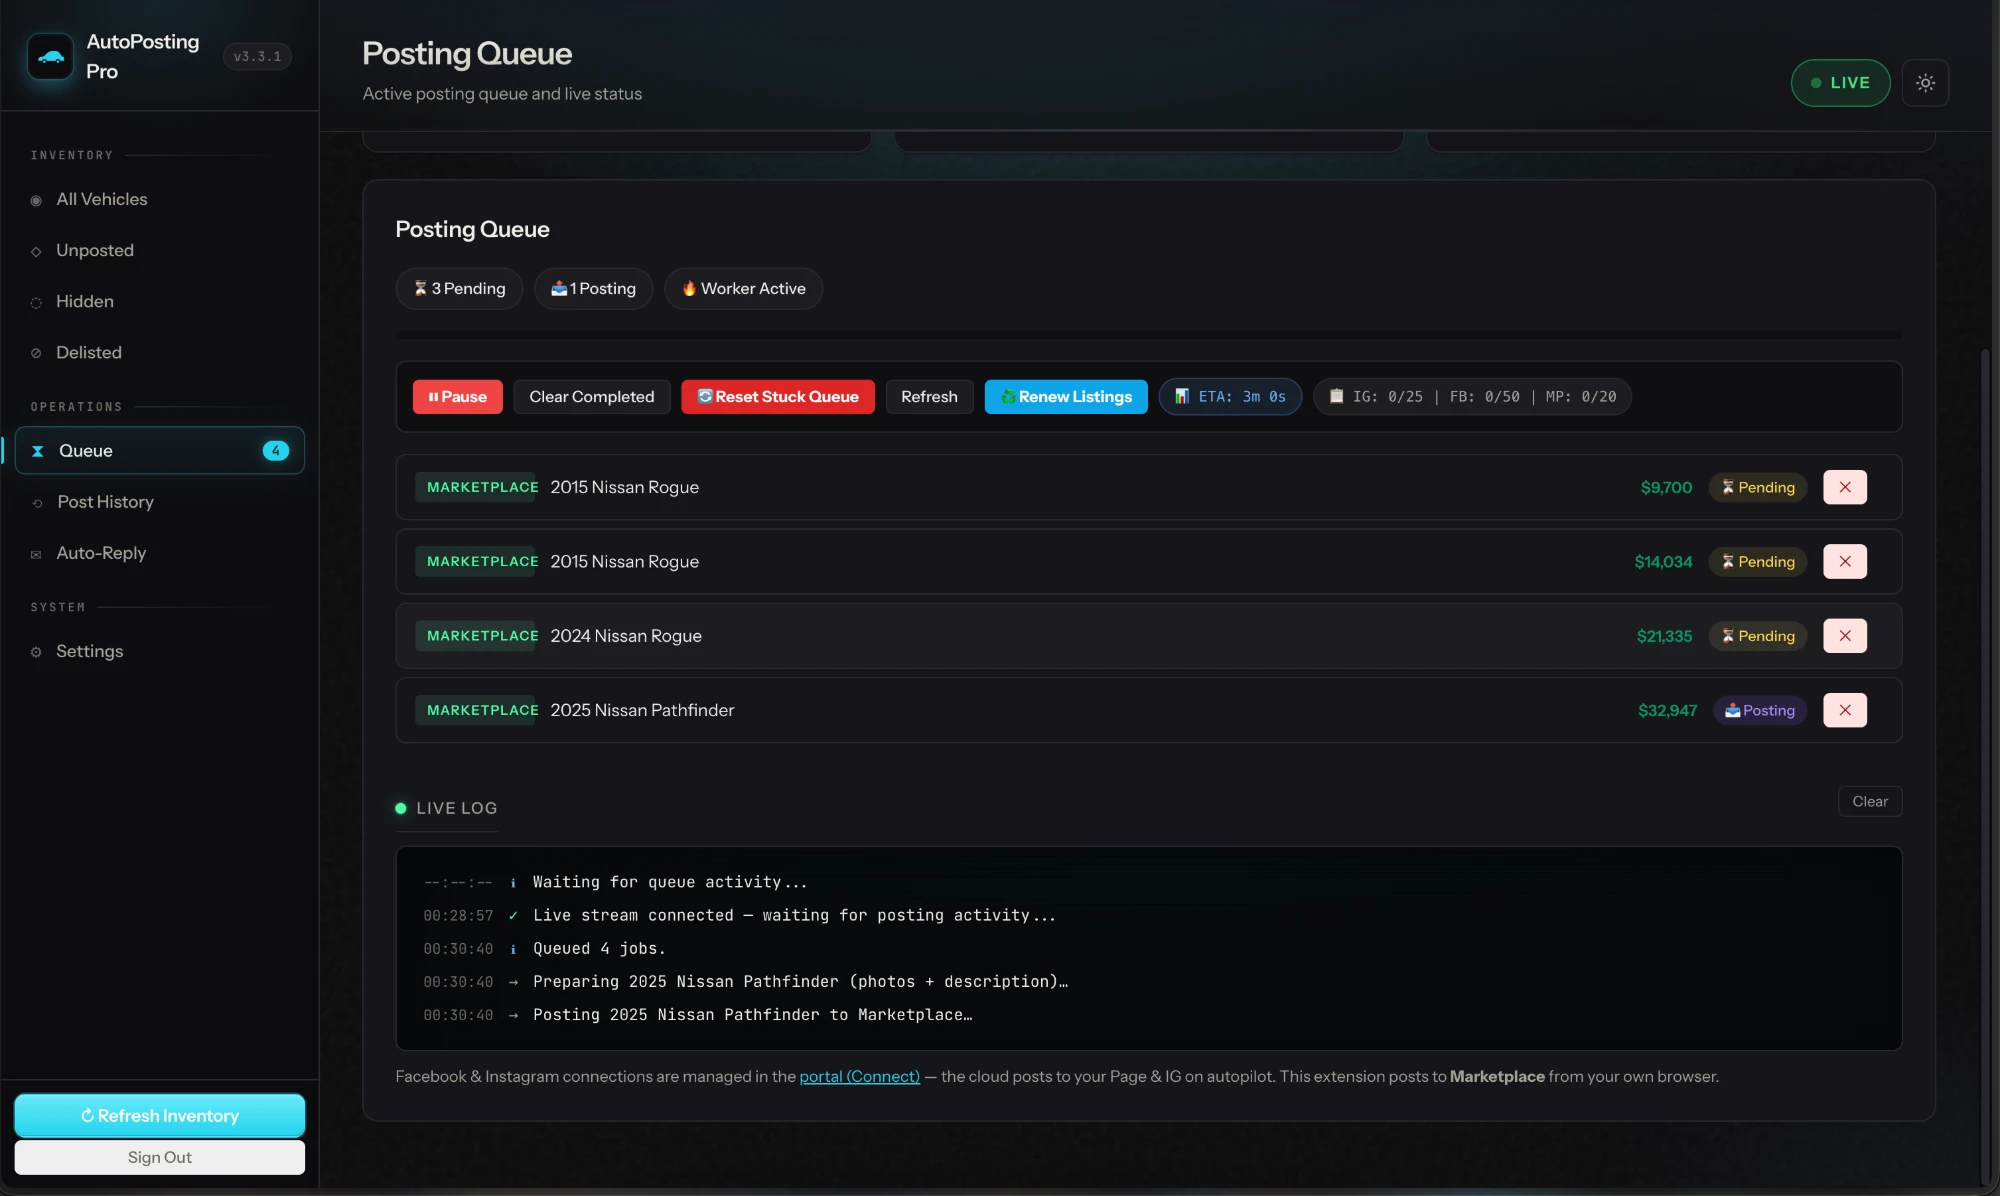Select the 2025 Nissan Pathfinder title

click(x=642, y=710)
